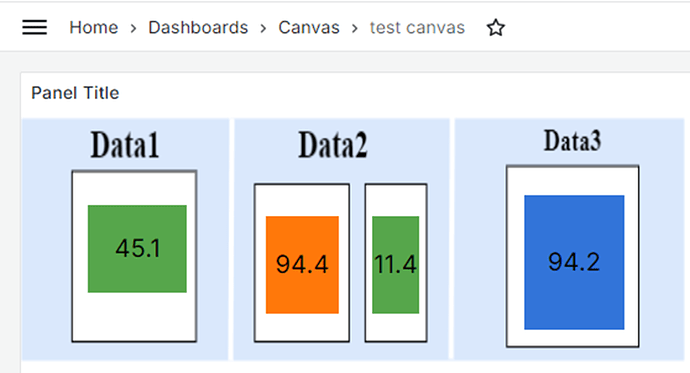Go to Home breadcrumb
This screenshot has height=373, width=690.
pyautogui.click(x=94, y=28)
